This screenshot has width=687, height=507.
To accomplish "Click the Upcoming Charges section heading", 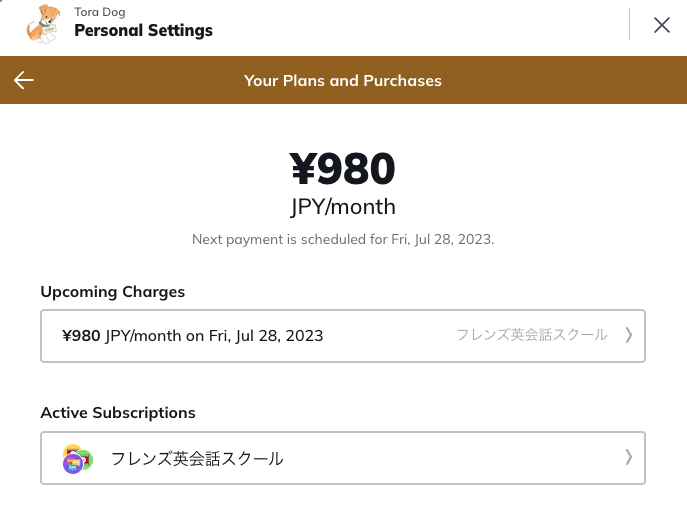I will coord(113,292).
